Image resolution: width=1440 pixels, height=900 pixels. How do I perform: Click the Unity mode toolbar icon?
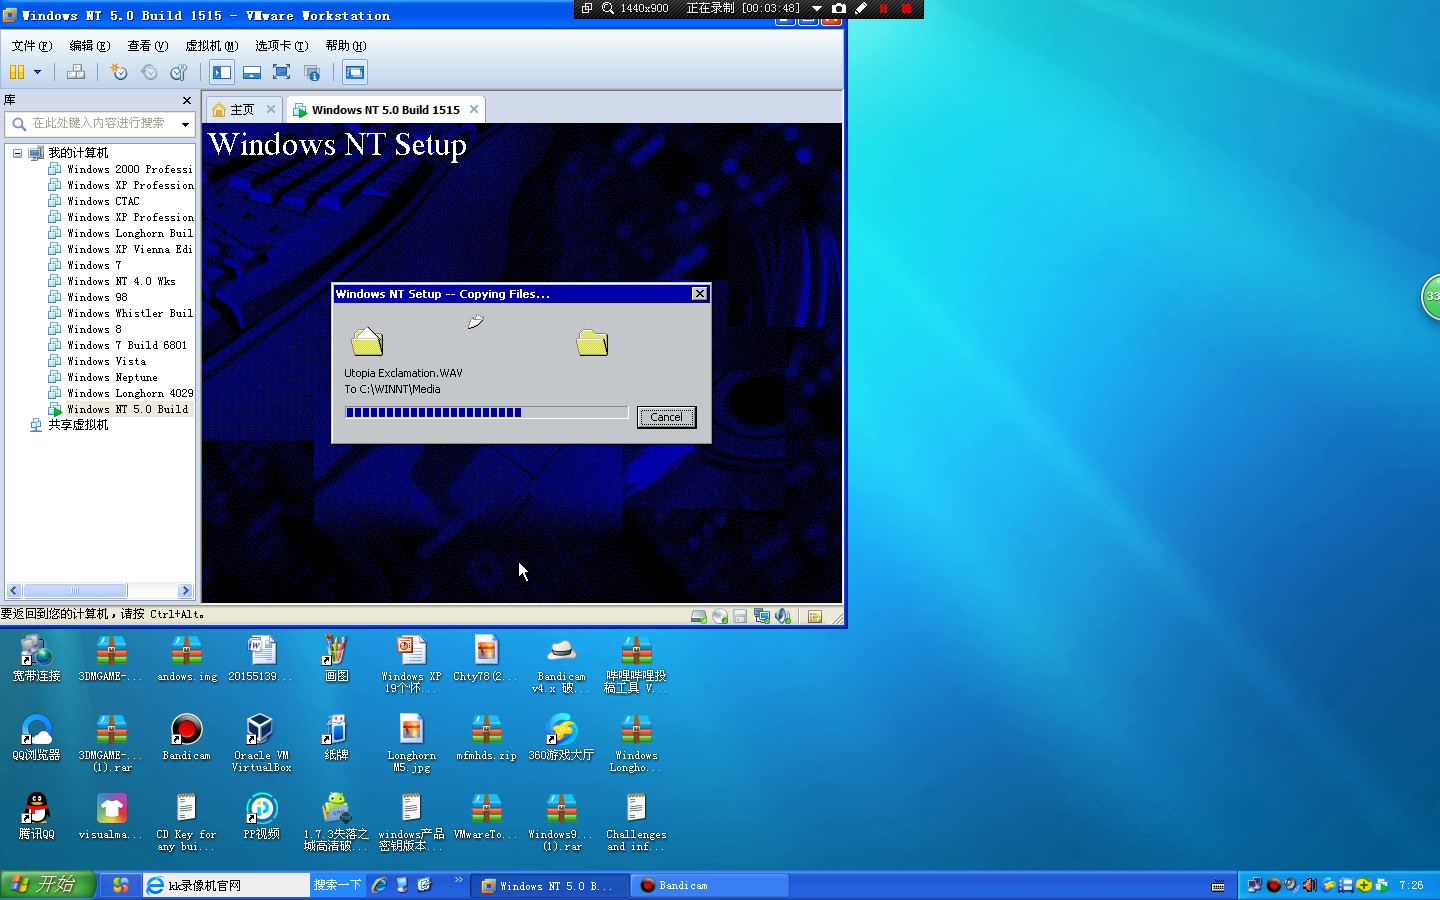click(312, 72)
